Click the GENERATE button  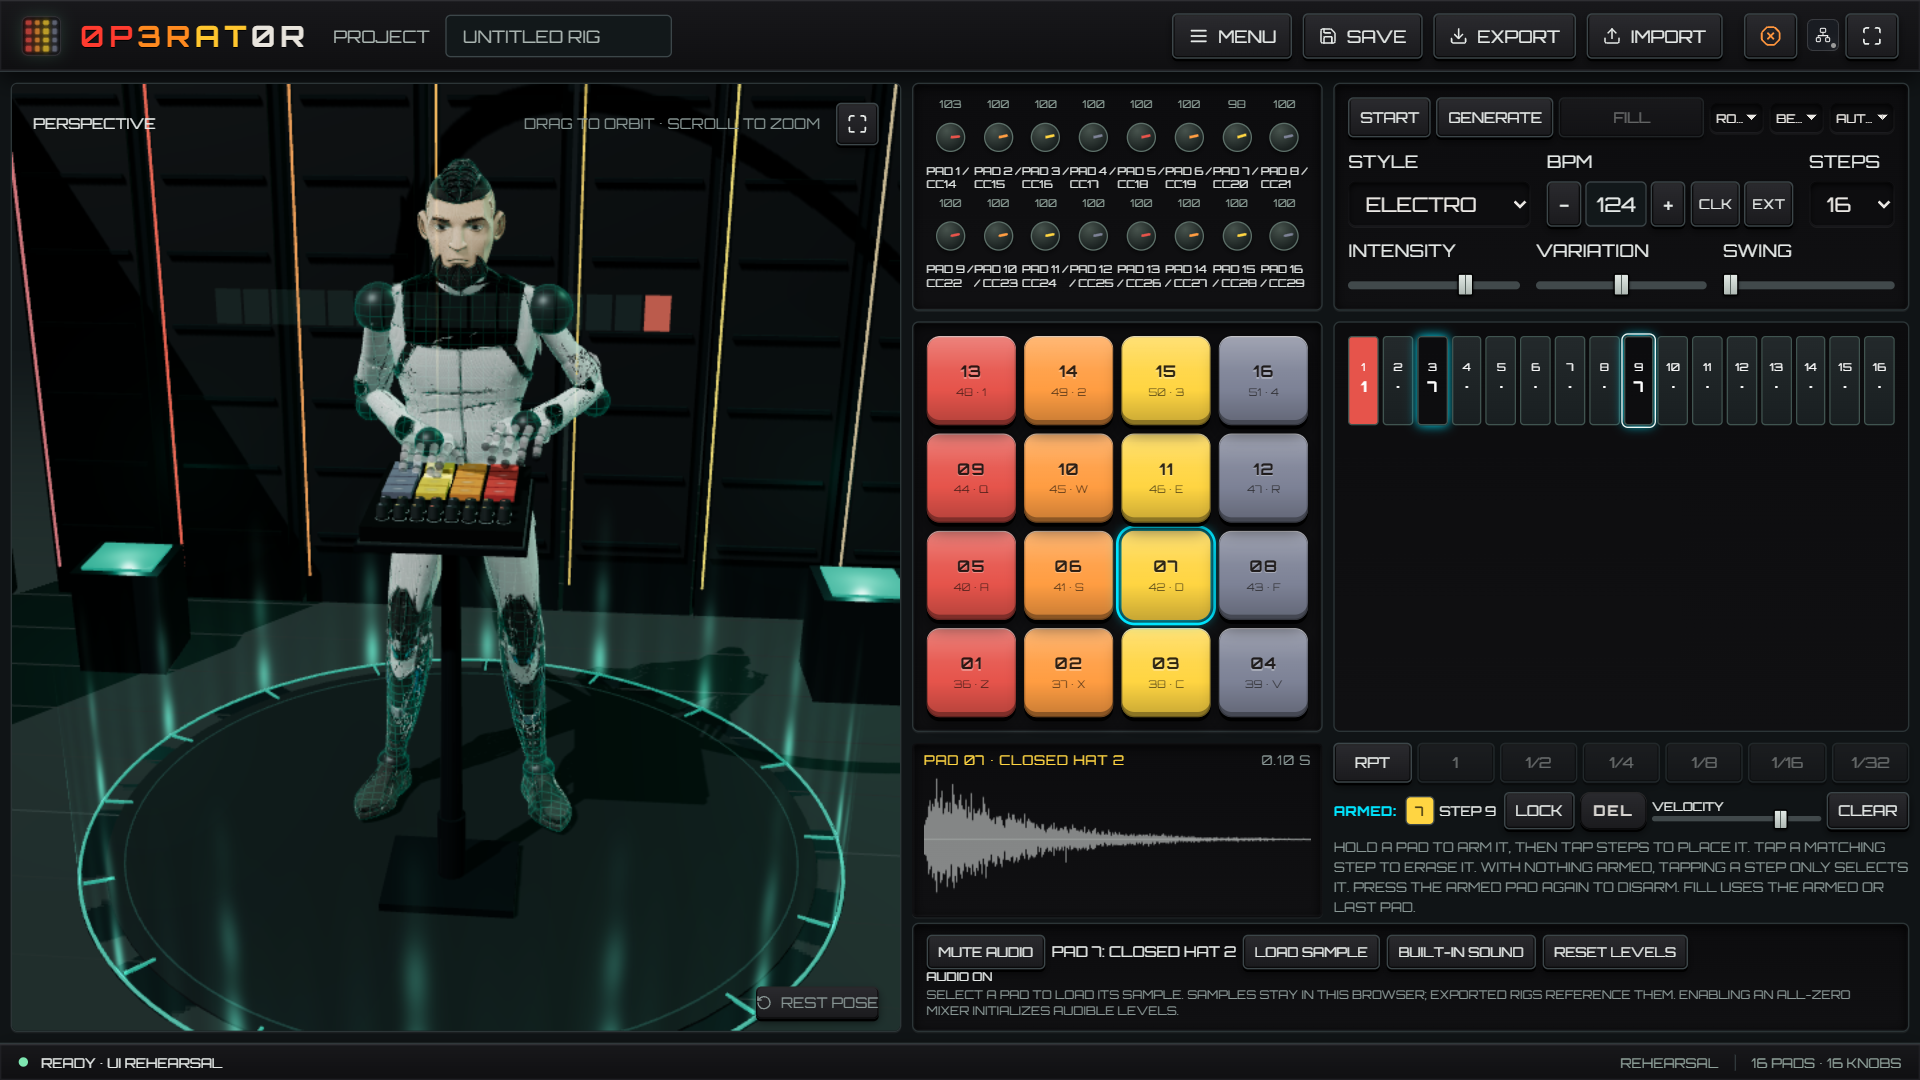(1494, 118)
